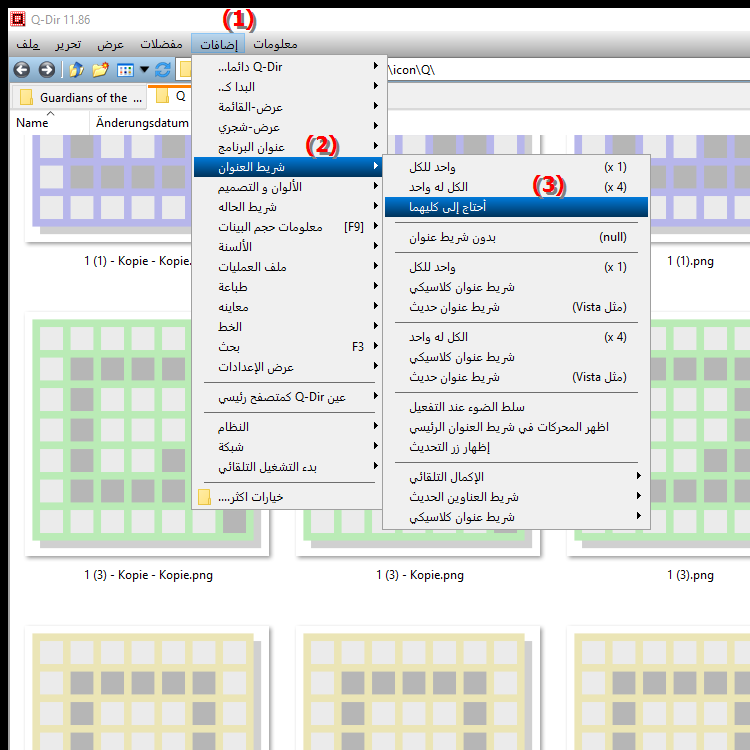Switch to the Guardians of the tab

point(79,97)
